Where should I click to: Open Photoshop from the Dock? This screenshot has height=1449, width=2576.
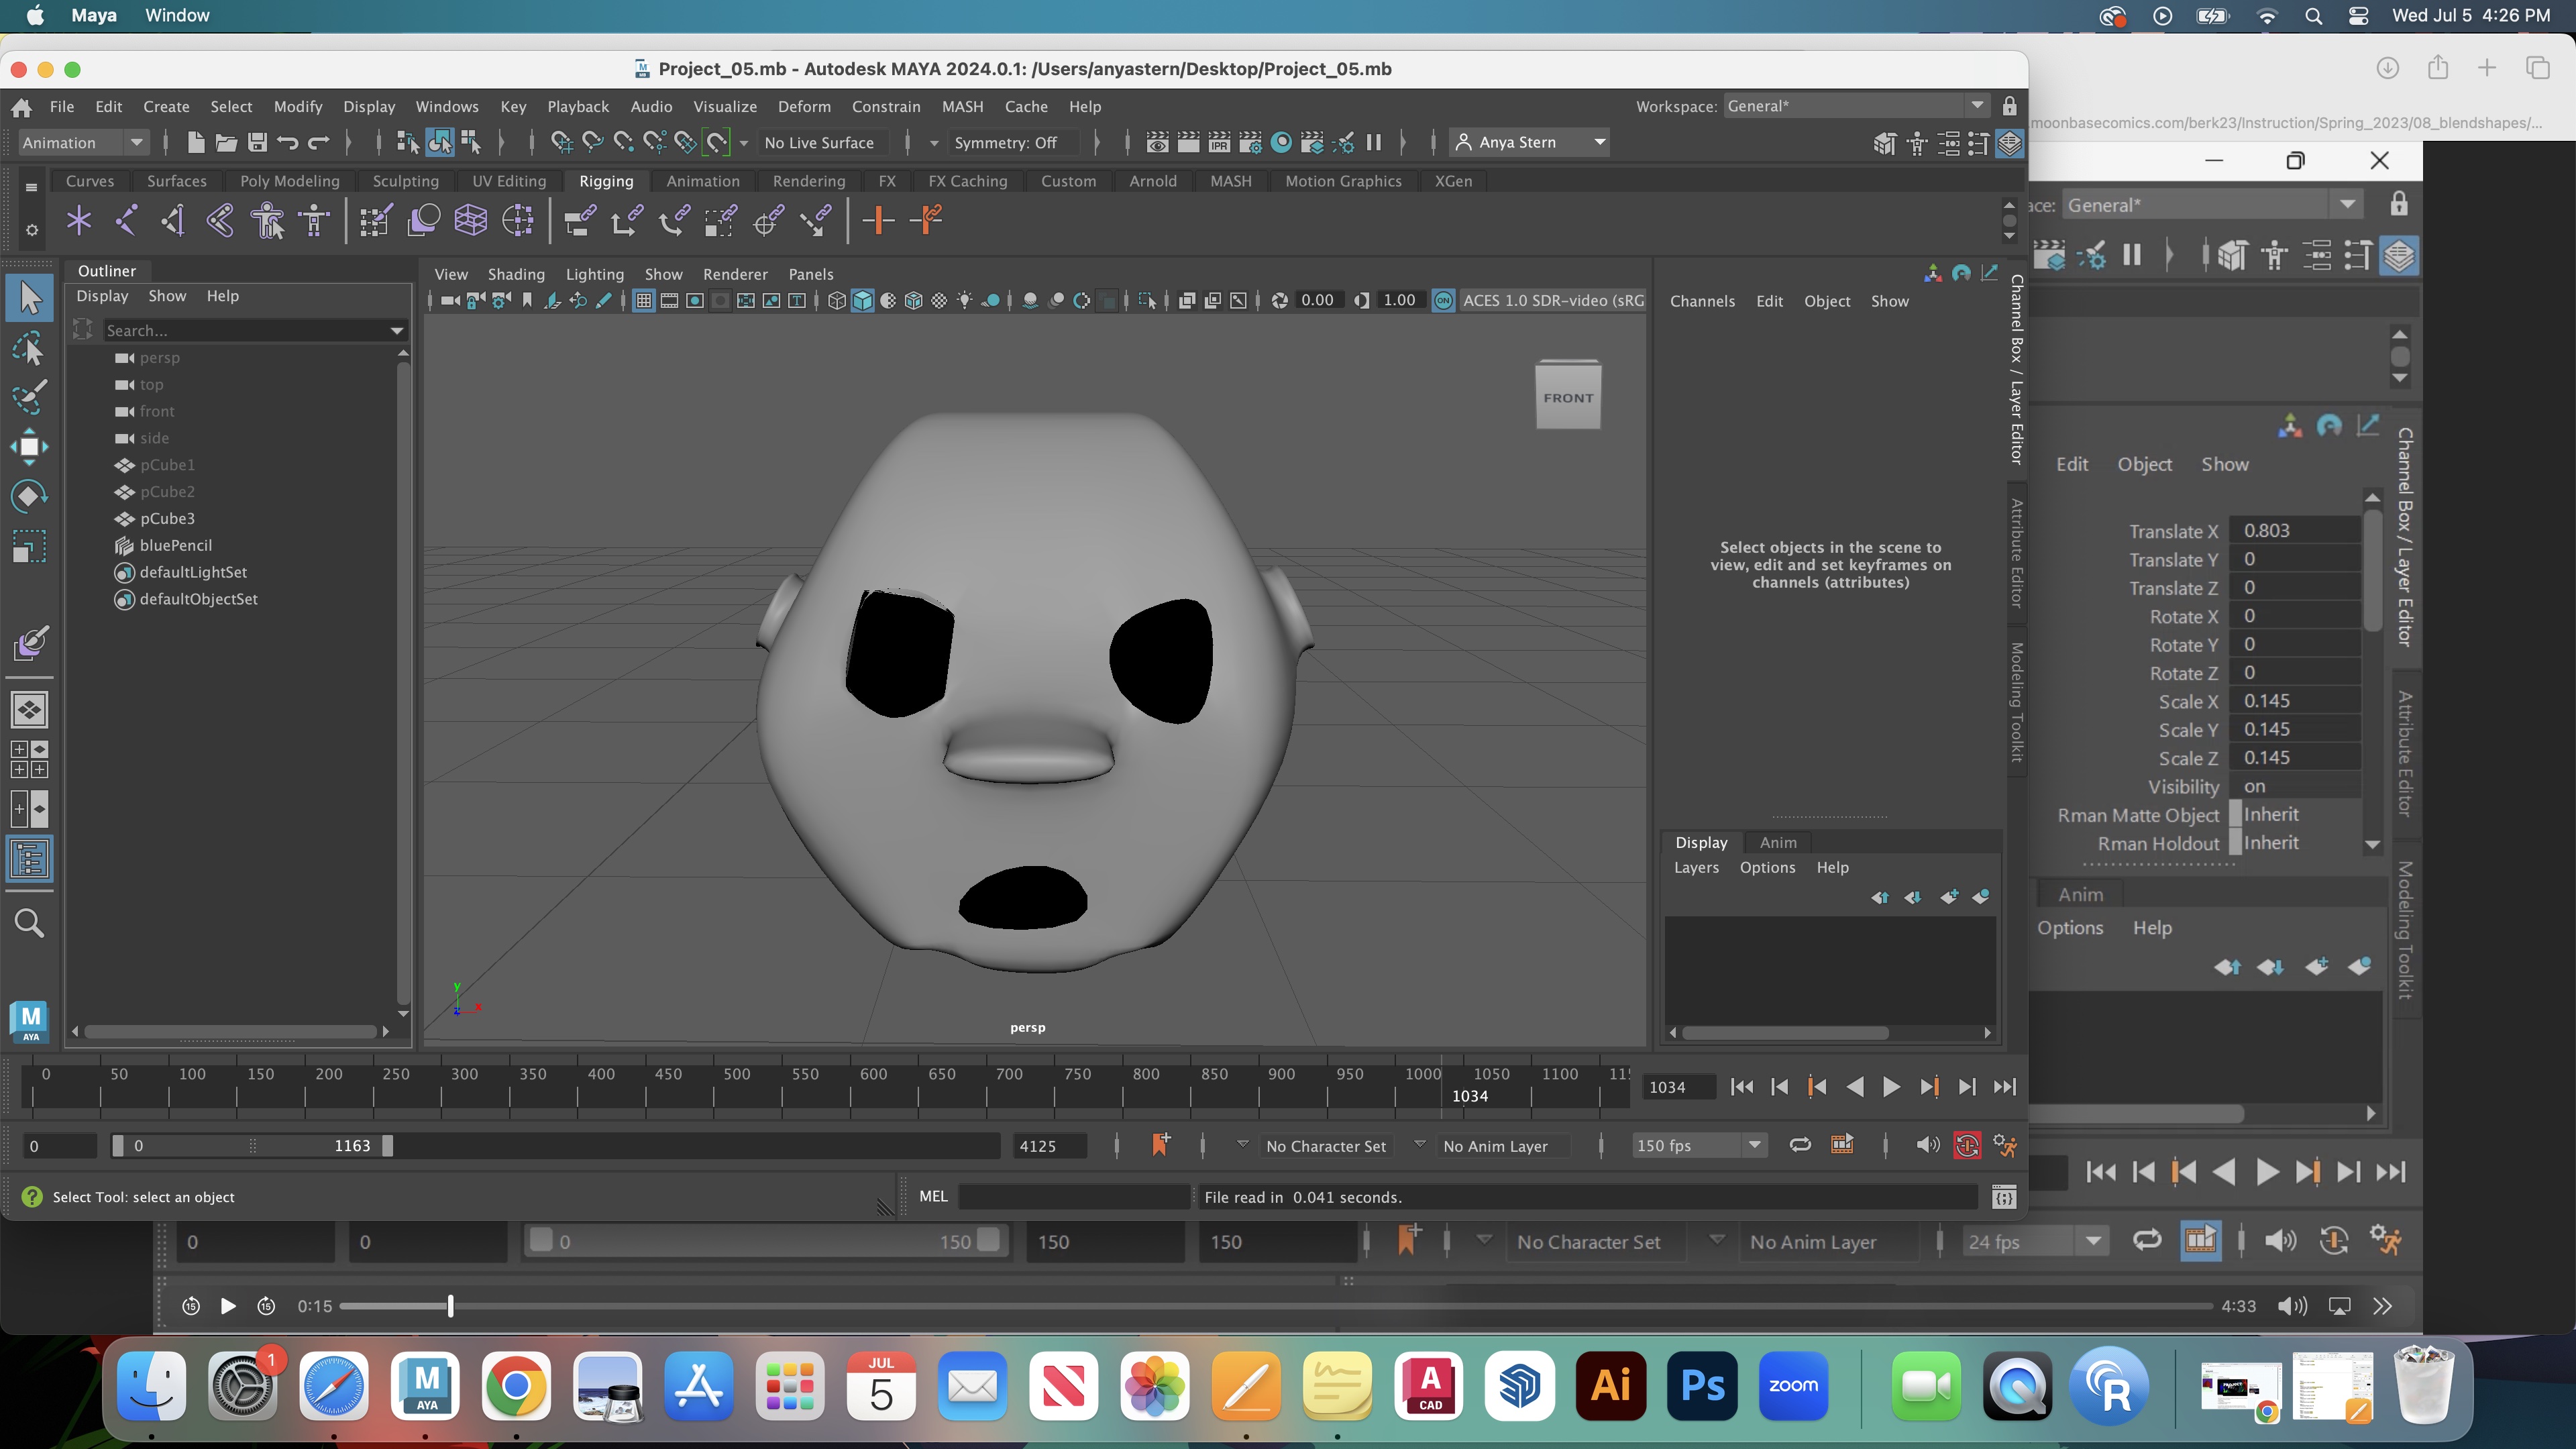coord(1702,1387)
